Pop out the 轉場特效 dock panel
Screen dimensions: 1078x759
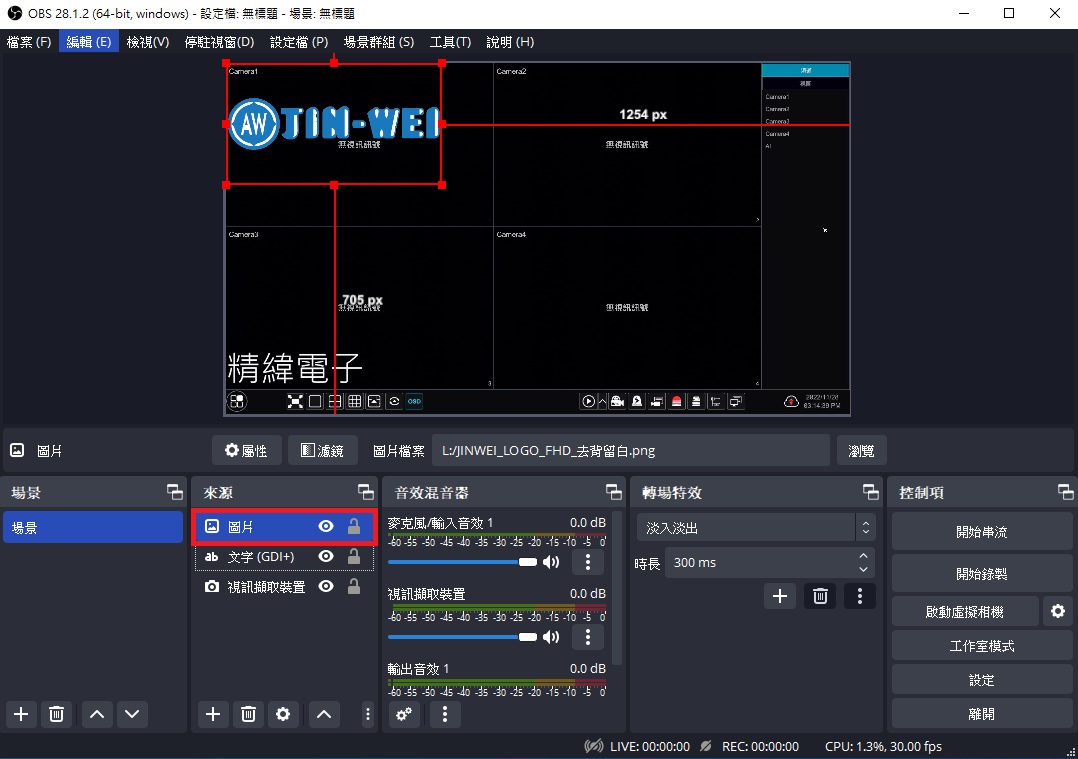tap(870, 492)
